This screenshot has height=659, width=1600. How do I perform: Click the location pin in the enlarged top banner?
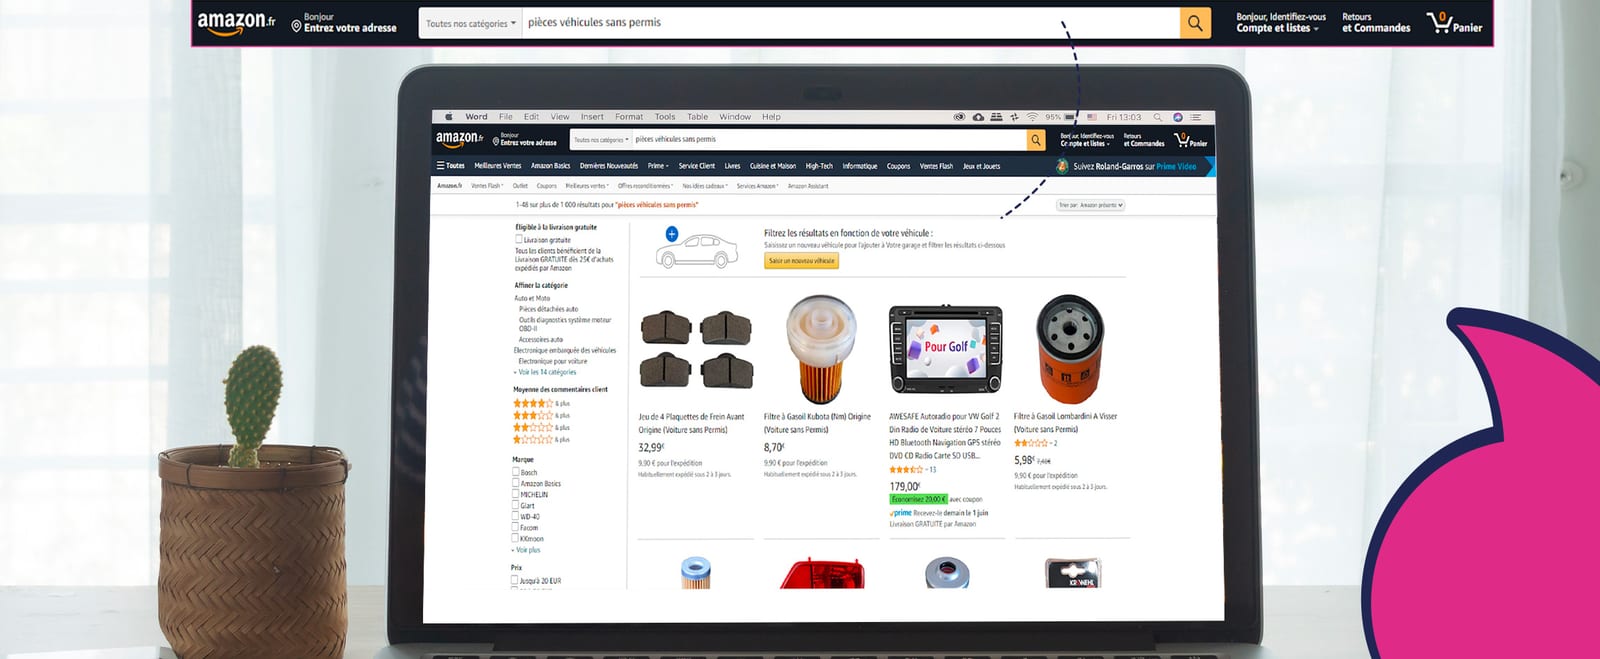296,27
